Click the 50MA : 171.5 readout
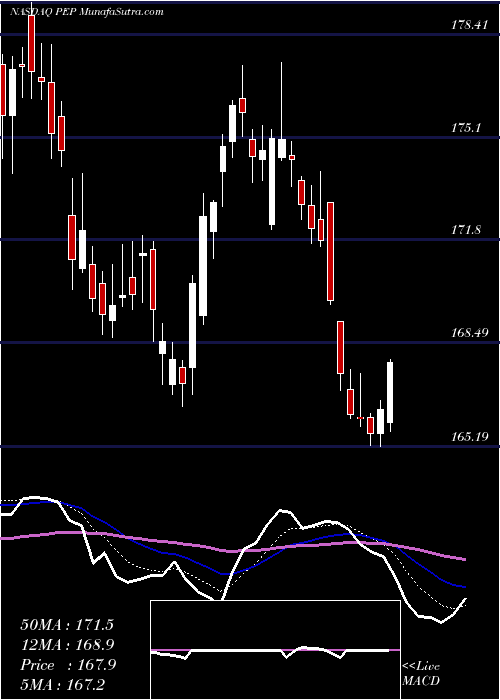 pyautogui.click(x=67, y=625)
